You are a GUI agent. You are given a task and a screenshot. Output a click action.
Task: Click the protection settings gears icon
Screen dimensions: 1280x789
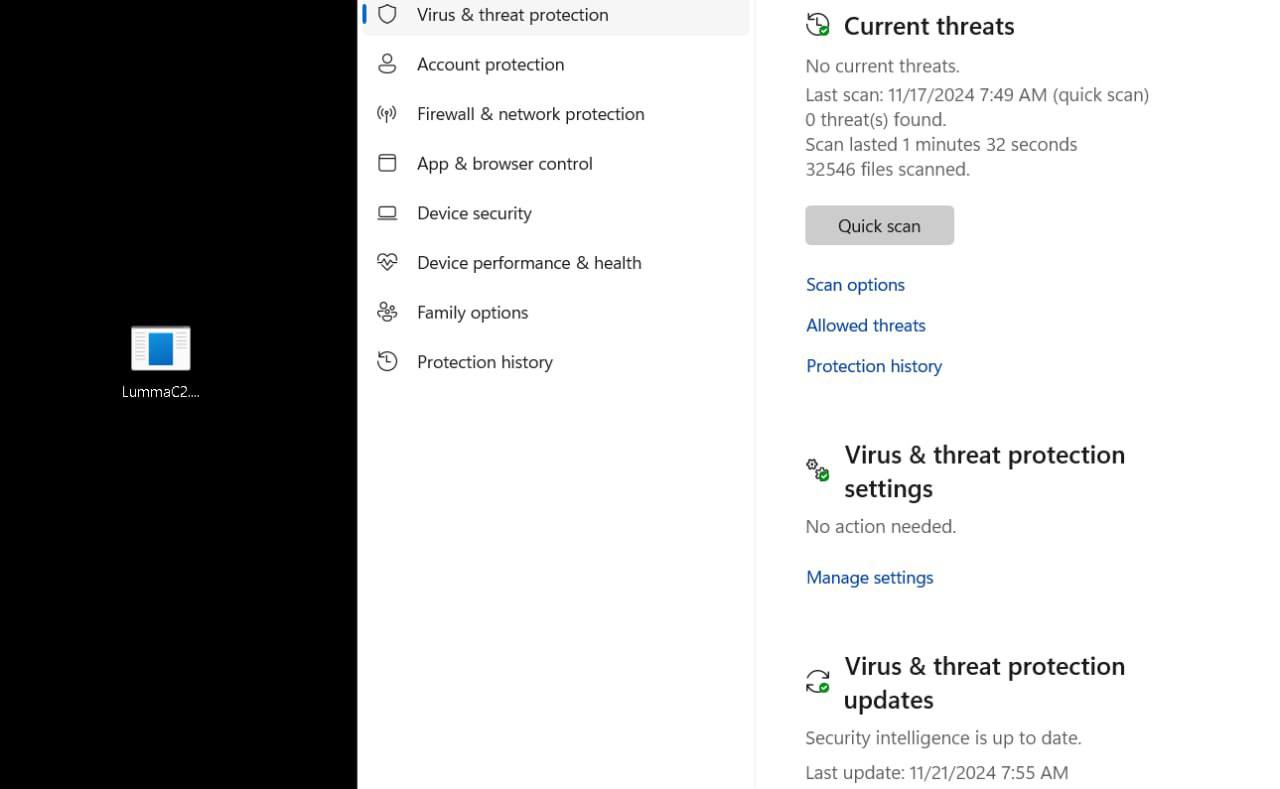point(818,469)
